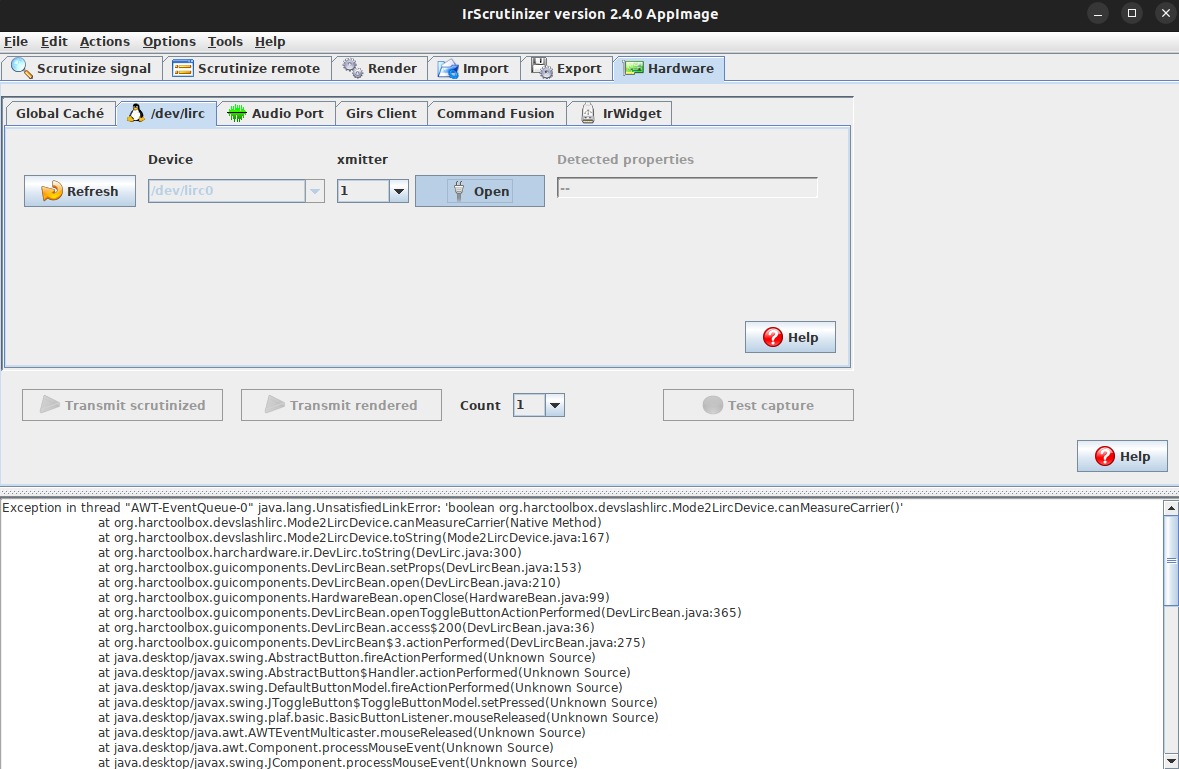Switch to the Export tab label

coord(579,68)
